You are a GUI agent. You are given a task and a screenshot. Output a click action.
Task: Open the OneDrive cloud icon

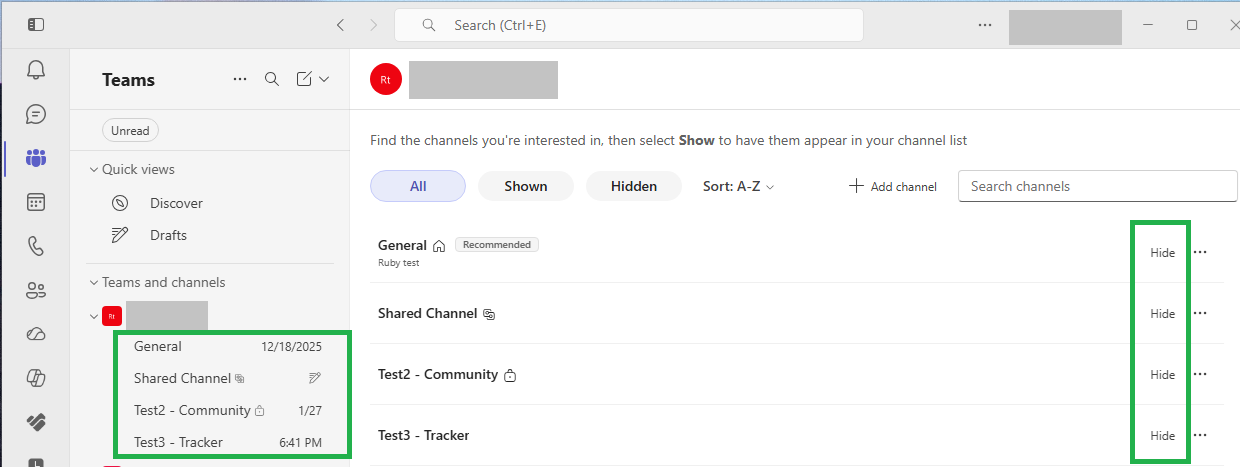tap(36, 334)
